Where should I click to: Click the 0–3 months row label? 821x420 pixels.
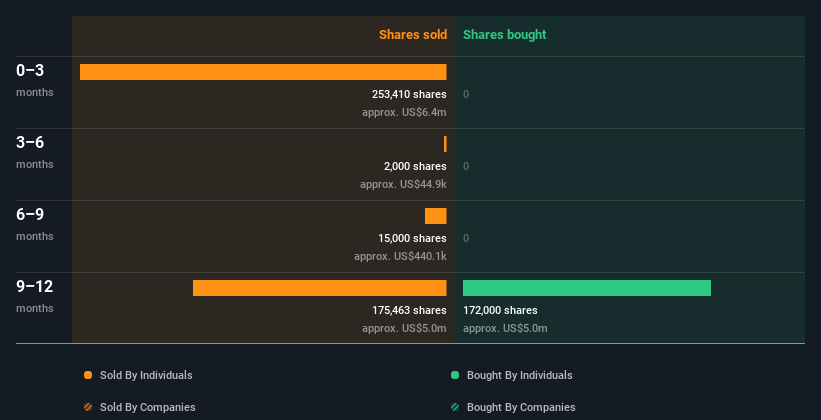(35, 80)
